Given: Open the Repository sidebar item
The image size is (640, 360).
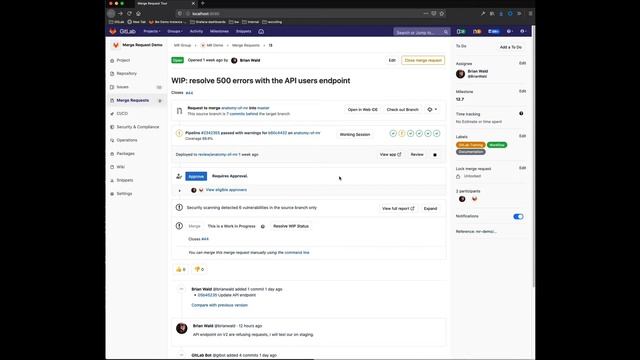Looking at the screenshot, I should pos(126,73).
